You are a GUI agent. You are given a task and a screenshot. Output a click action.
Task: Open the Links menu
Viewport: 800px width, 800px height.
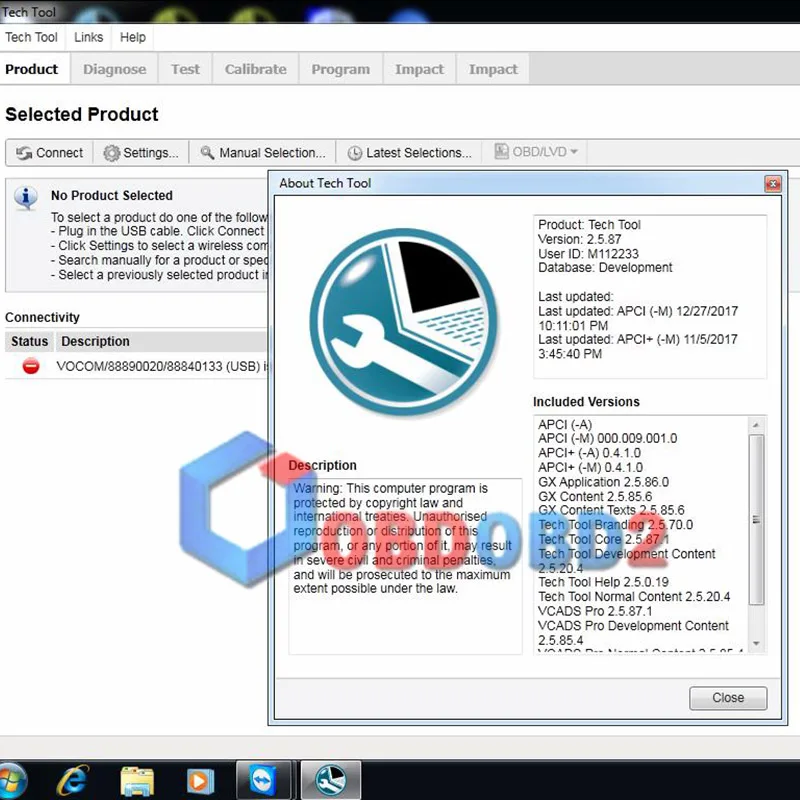click(x=88, y=37)
